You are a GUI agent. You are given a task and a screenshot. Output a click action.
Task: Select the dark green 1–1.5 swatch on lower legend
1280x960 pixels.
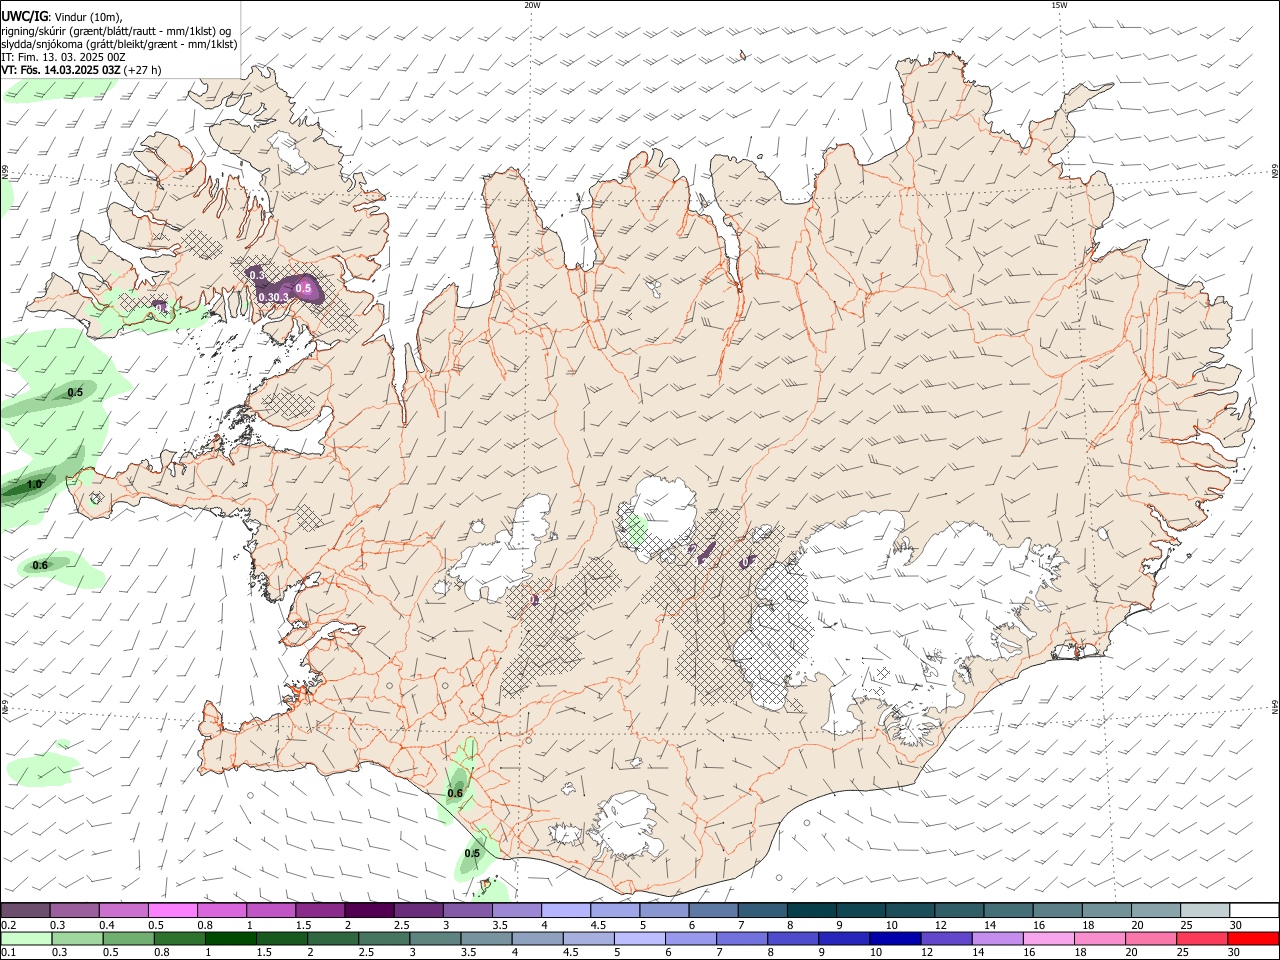coord(231,938)
